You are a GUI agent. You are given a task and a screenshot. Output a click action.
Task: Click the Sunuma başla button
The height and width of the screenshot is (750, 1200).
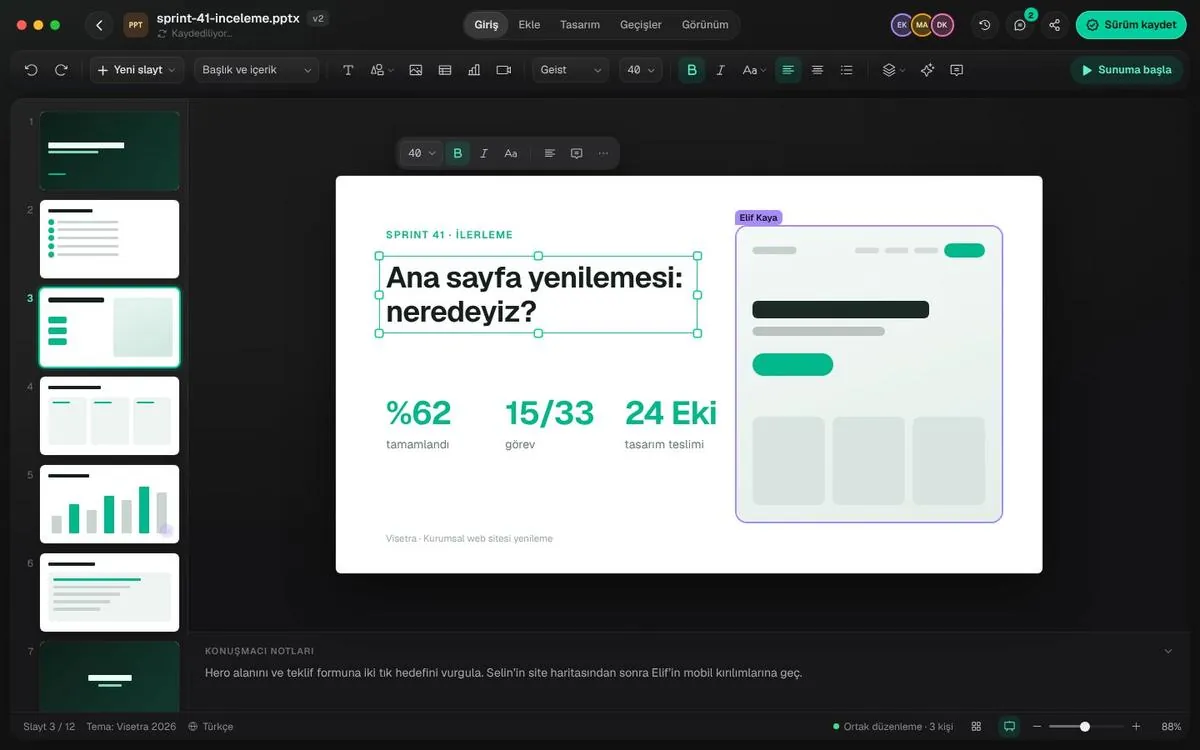click(1126, 70)
